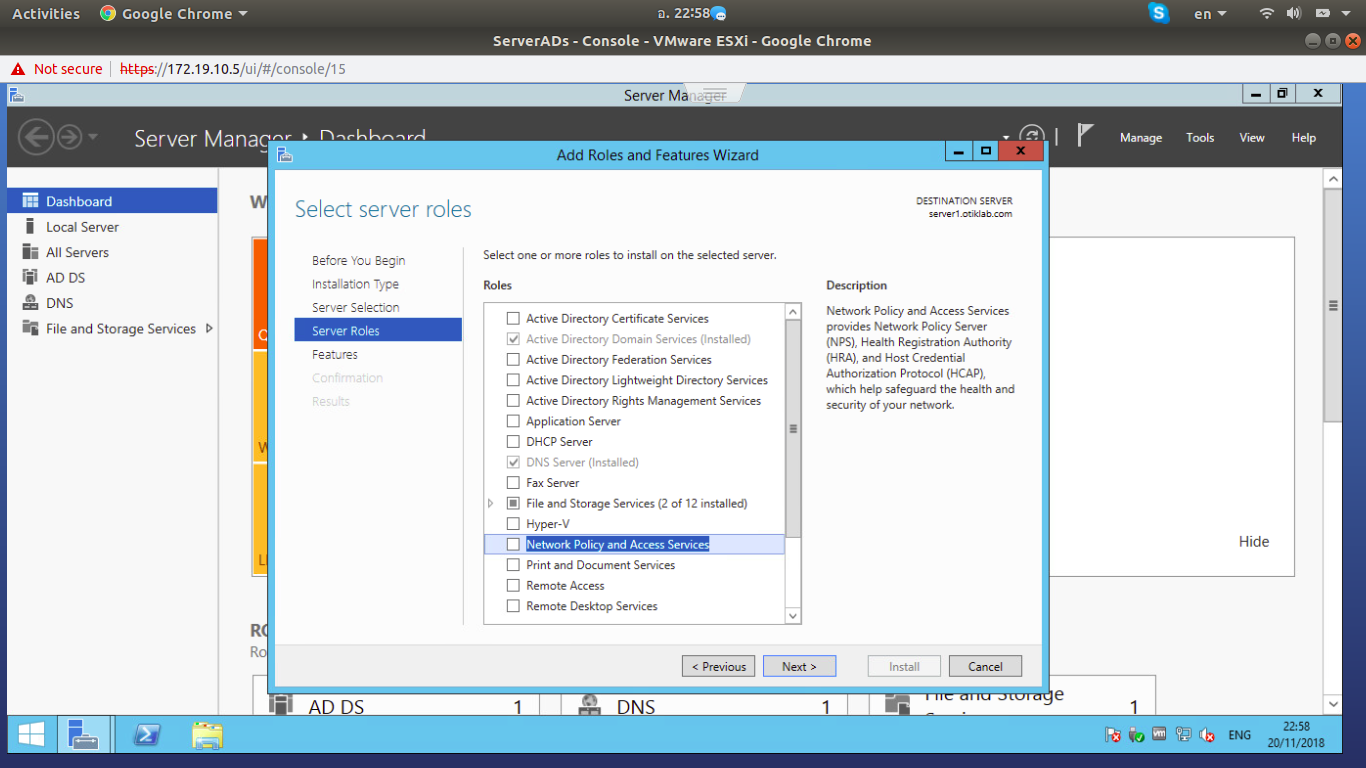1366x768 pixels.
Task: Check Fax Server role
Action: (513, 482)
